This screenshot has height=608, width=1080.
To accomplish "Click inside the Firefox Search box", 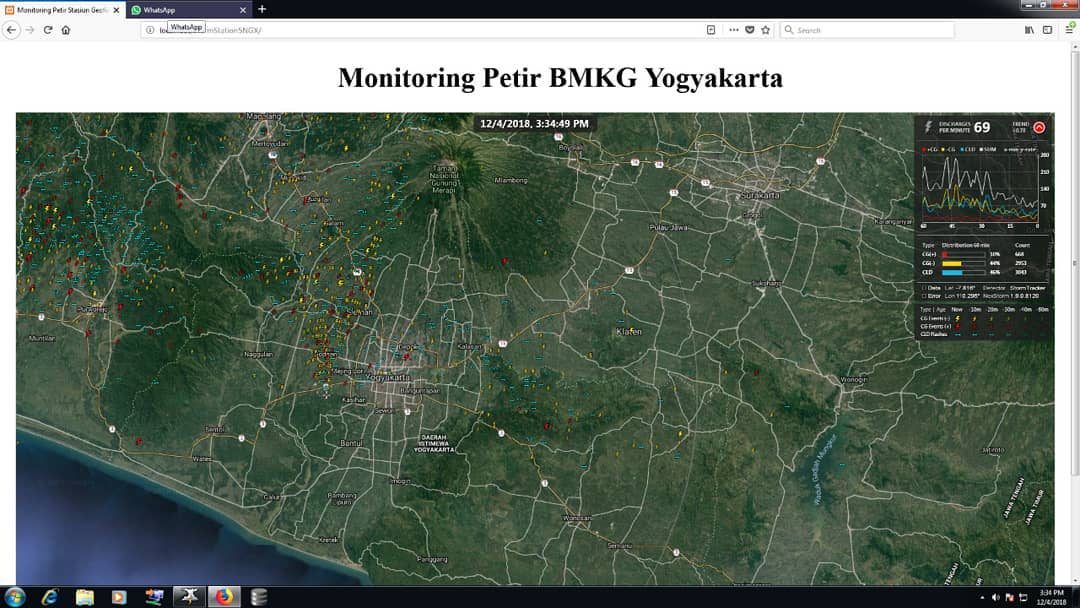I will pos(870,30).
